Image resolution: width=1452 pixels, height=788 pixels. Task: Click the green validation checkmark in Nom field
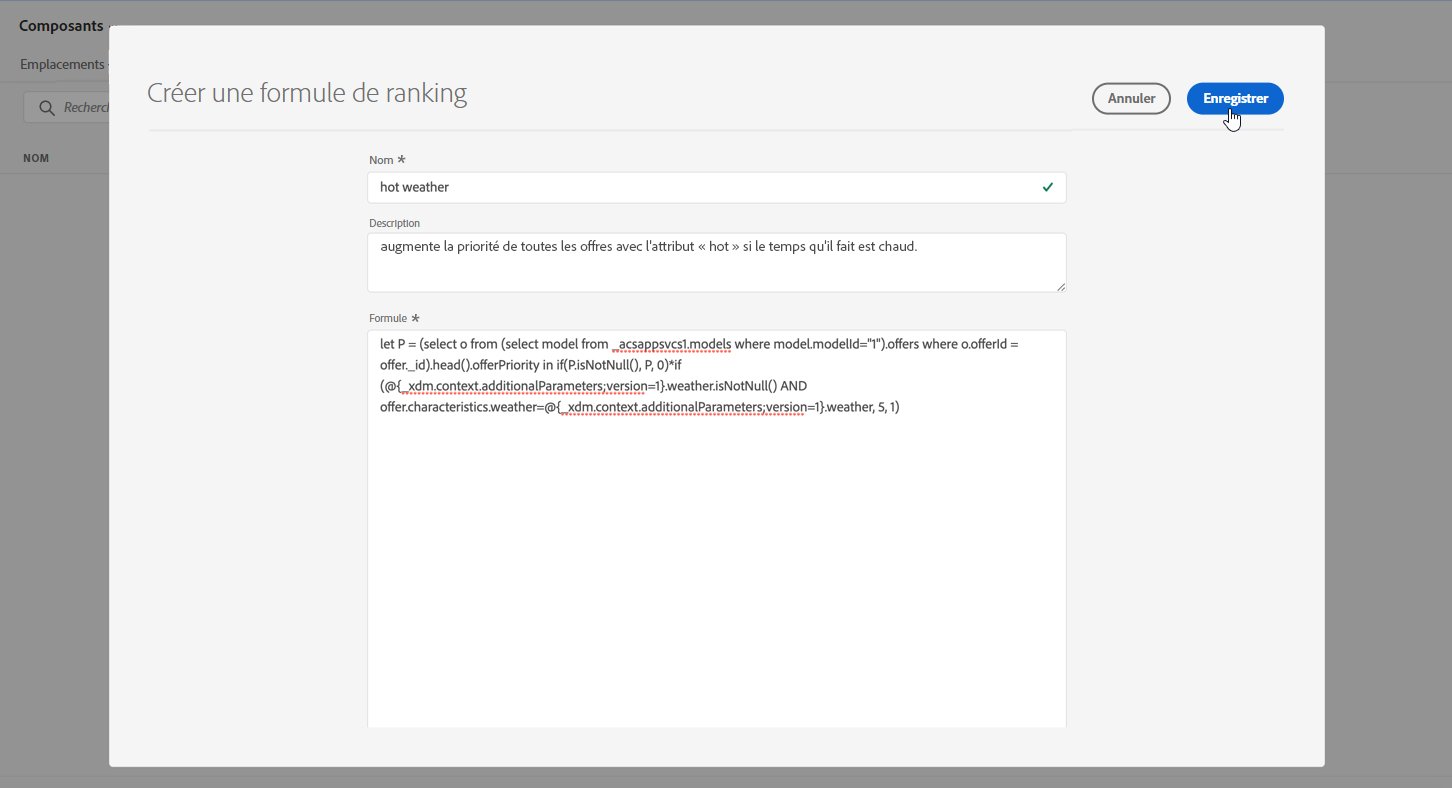pyautogui.click(x=1047, y=187)
